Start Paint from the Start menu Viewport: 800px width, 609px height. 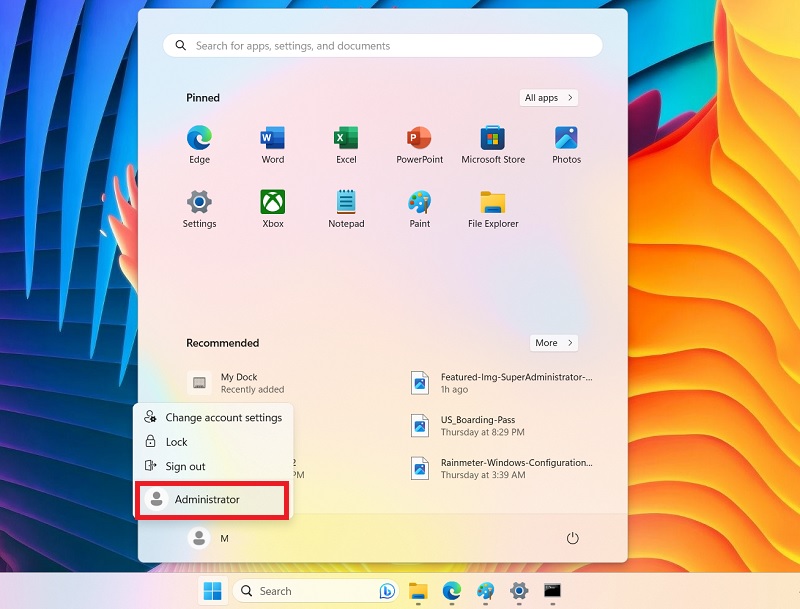419,205
